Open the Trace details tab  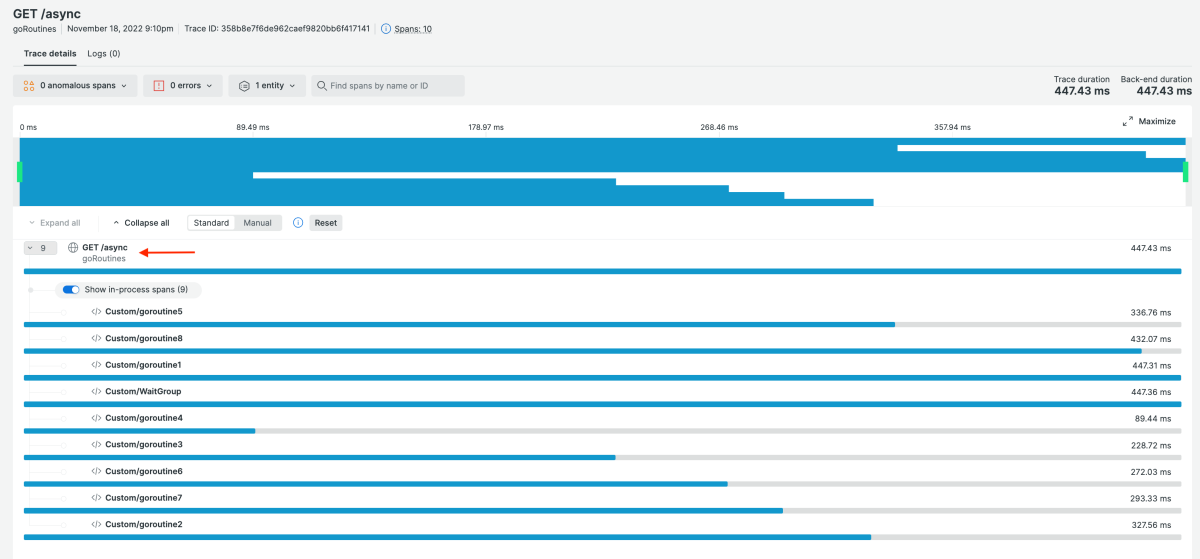point(50,53)
